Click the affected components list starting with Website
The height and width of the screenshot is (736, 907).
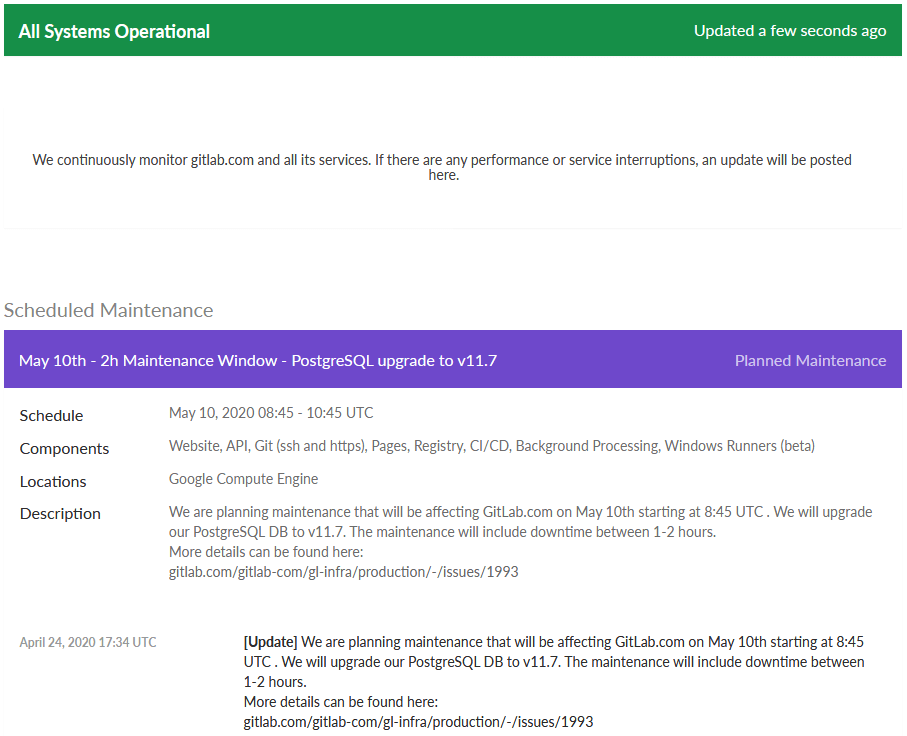[491, 446]
